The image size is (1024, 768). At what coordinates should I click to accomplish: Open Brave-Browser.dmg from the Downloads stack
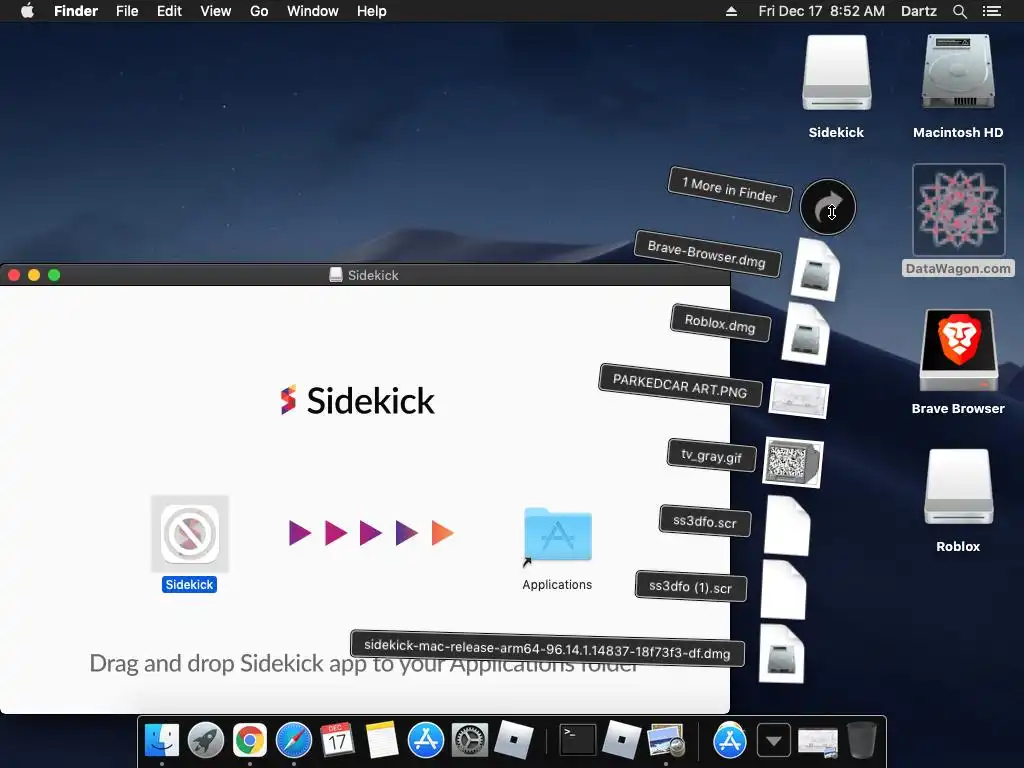pos(707,254)
